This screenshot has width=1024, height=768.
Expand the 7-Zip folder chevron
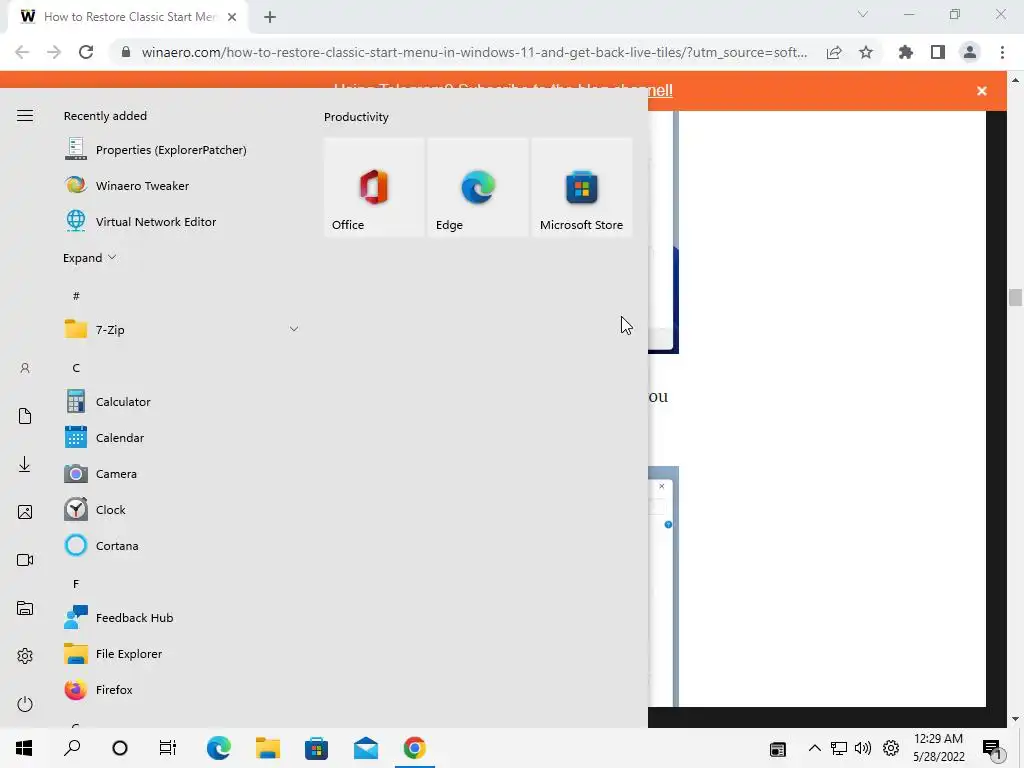(294, 329)
